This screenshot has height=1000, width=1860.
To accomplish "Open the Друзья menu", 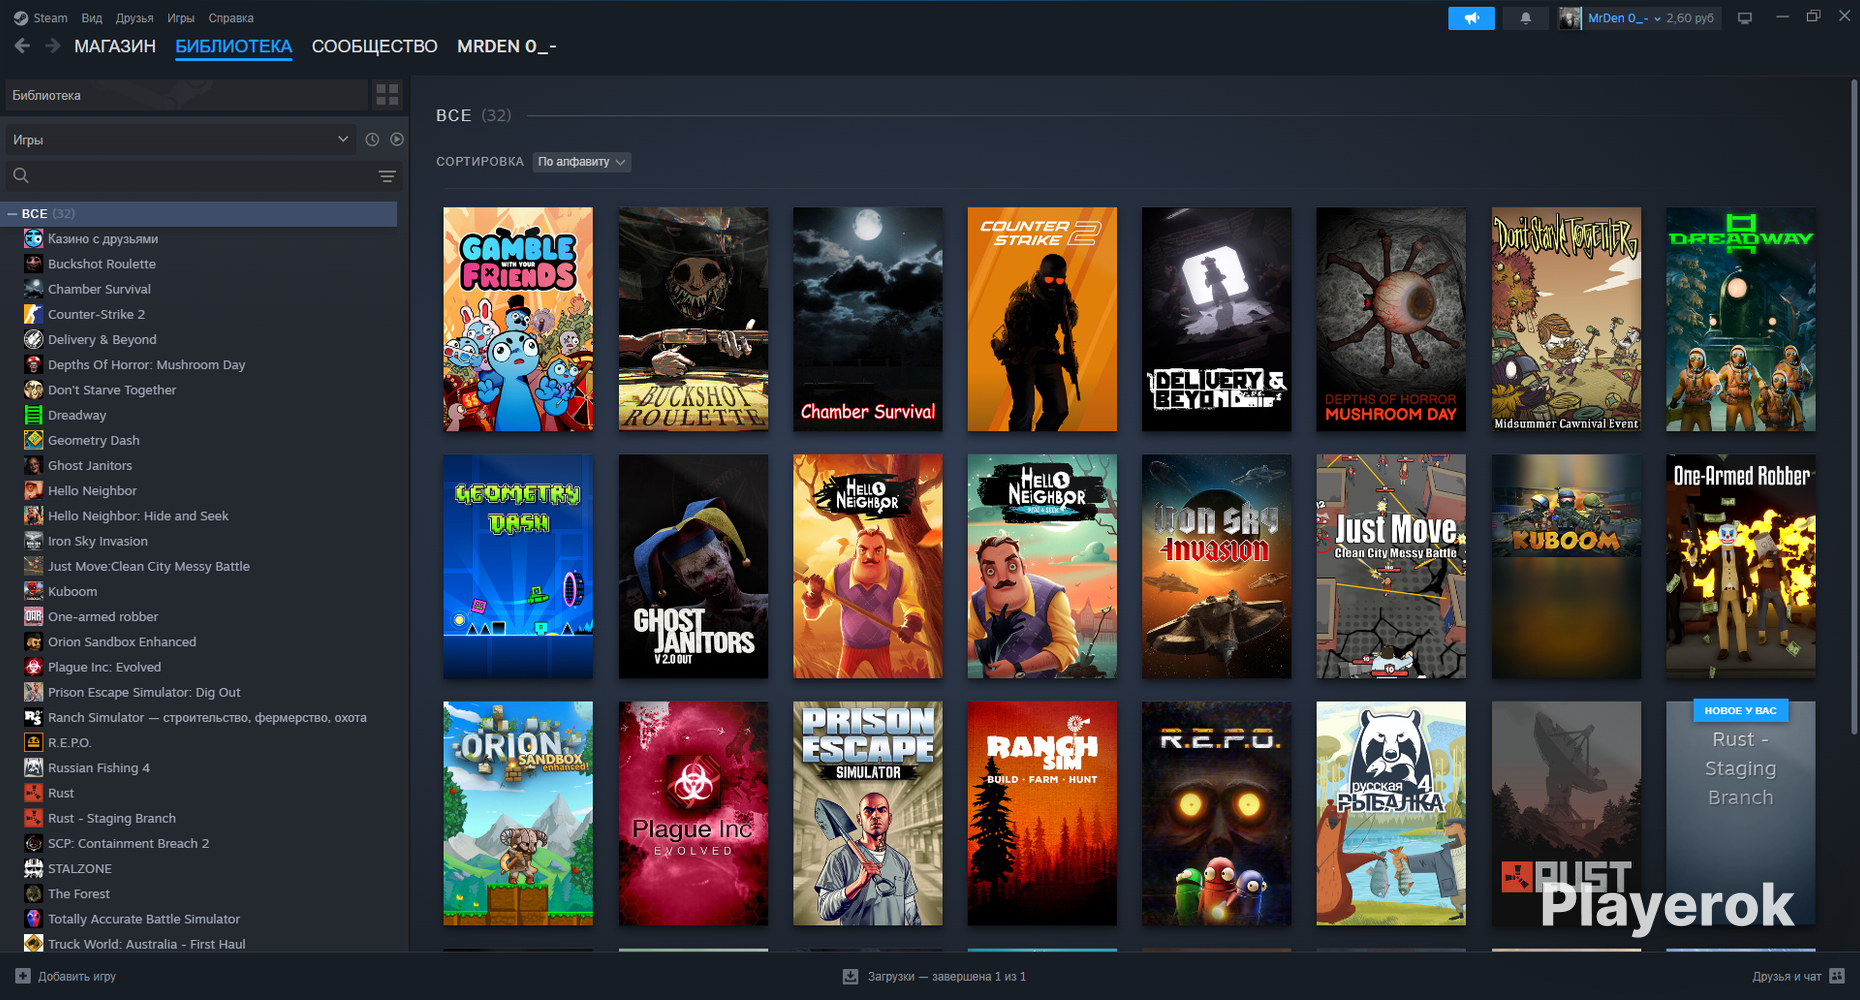I will 135,18.
